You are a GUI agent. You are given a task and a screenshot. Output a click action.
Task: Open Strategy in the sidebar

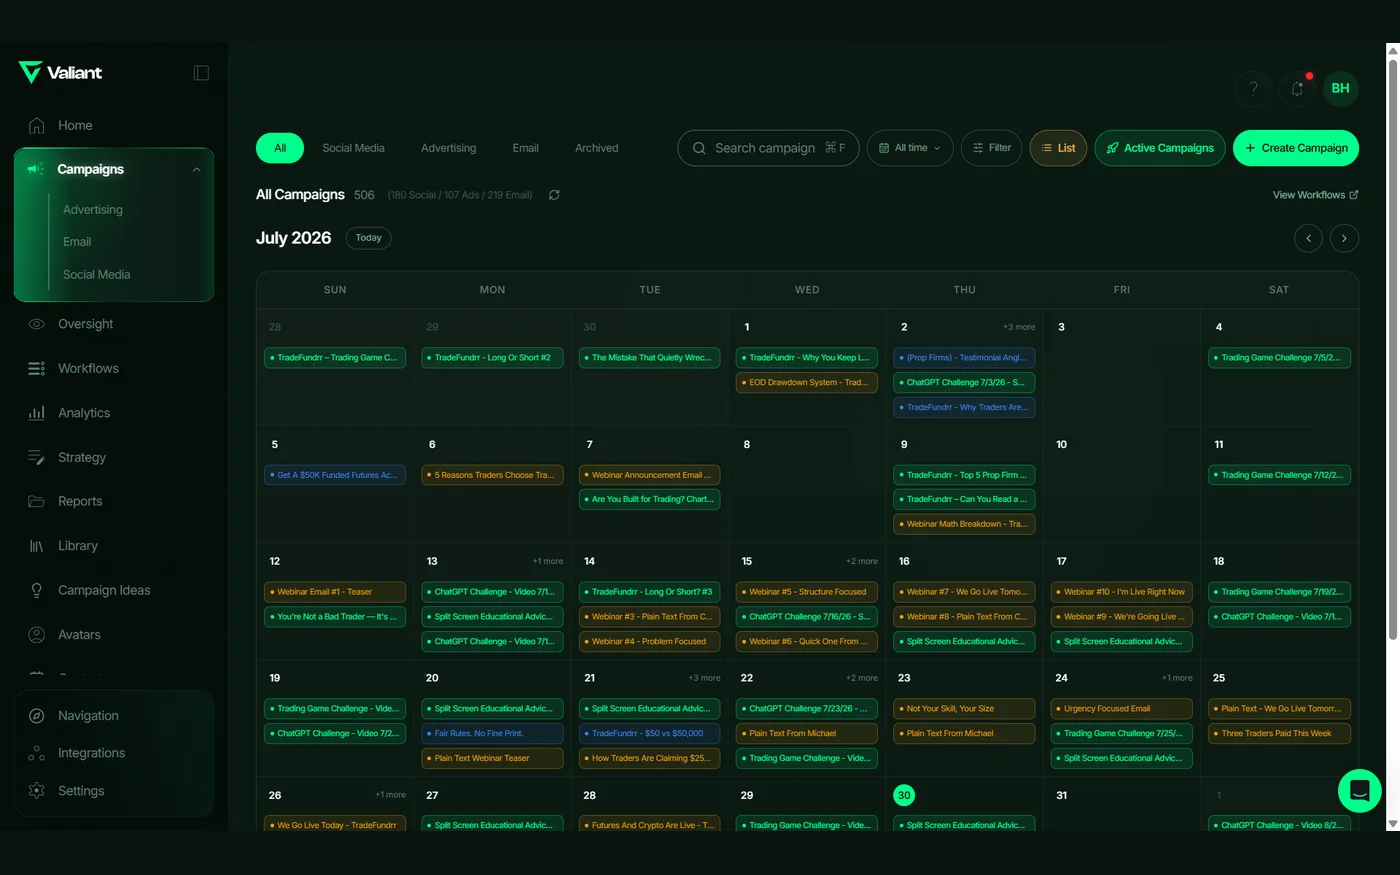click(81, 457)
